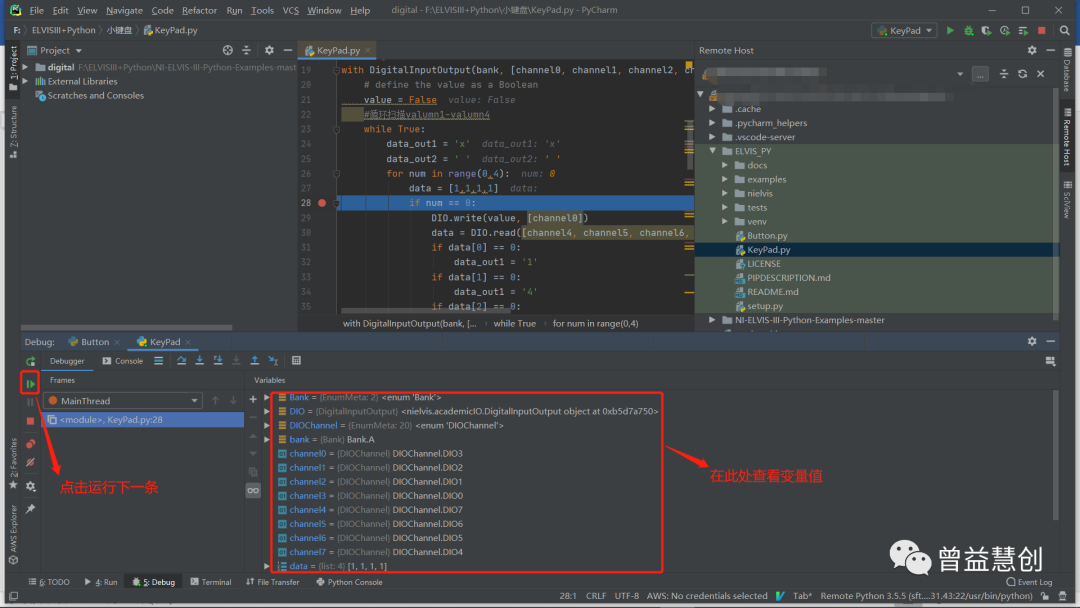This screenshot has height=608, width=1080.
Task: Expand the examples folder in Remote Host
Action: [x=725, y=179]
